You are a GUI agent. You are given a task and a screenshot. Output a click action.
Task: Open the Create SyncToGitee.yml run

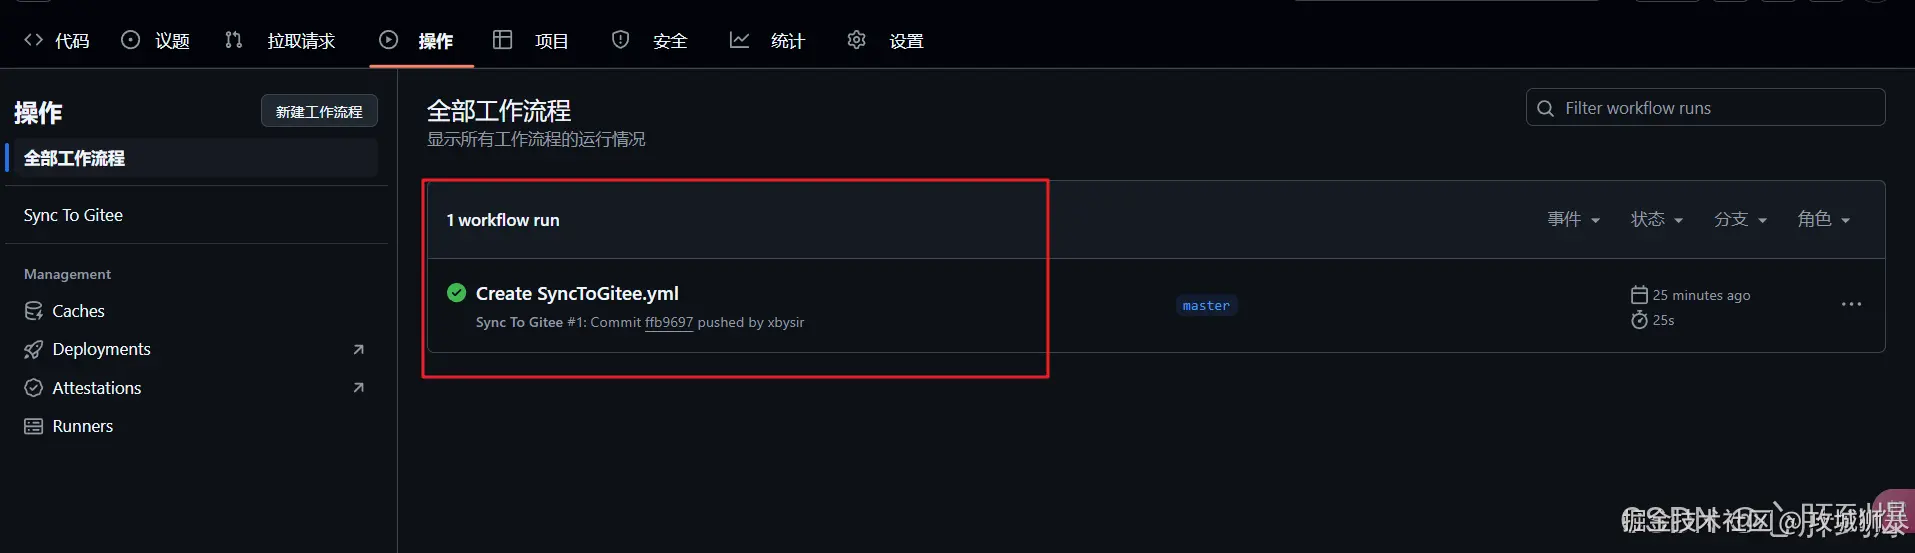coord(577,294)
